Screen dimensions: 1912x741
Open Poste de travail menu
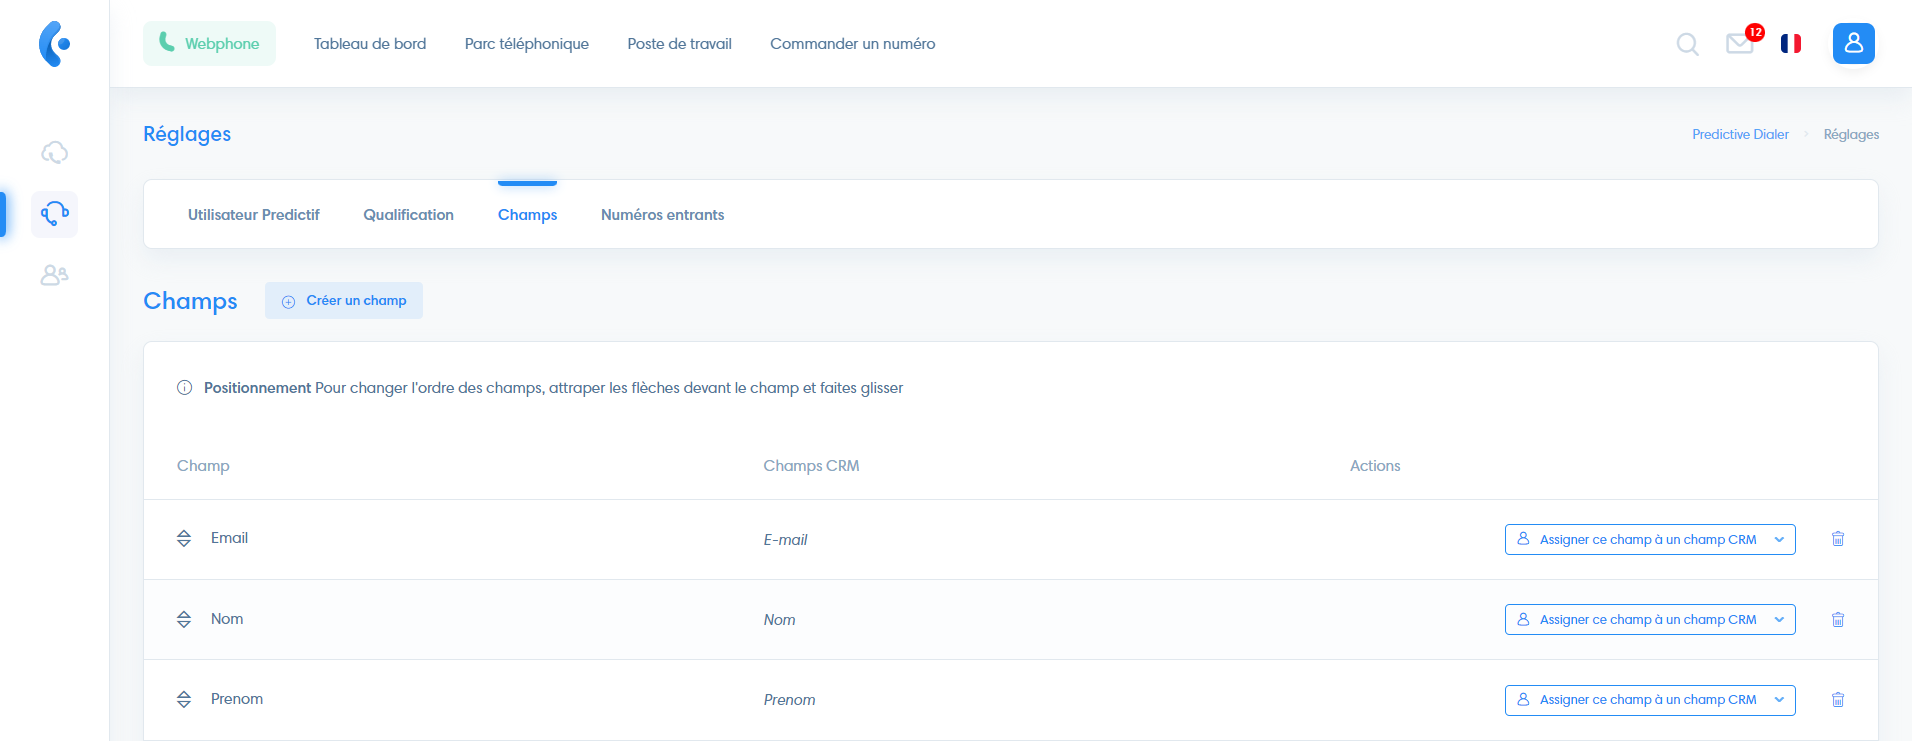click(680, 44)
